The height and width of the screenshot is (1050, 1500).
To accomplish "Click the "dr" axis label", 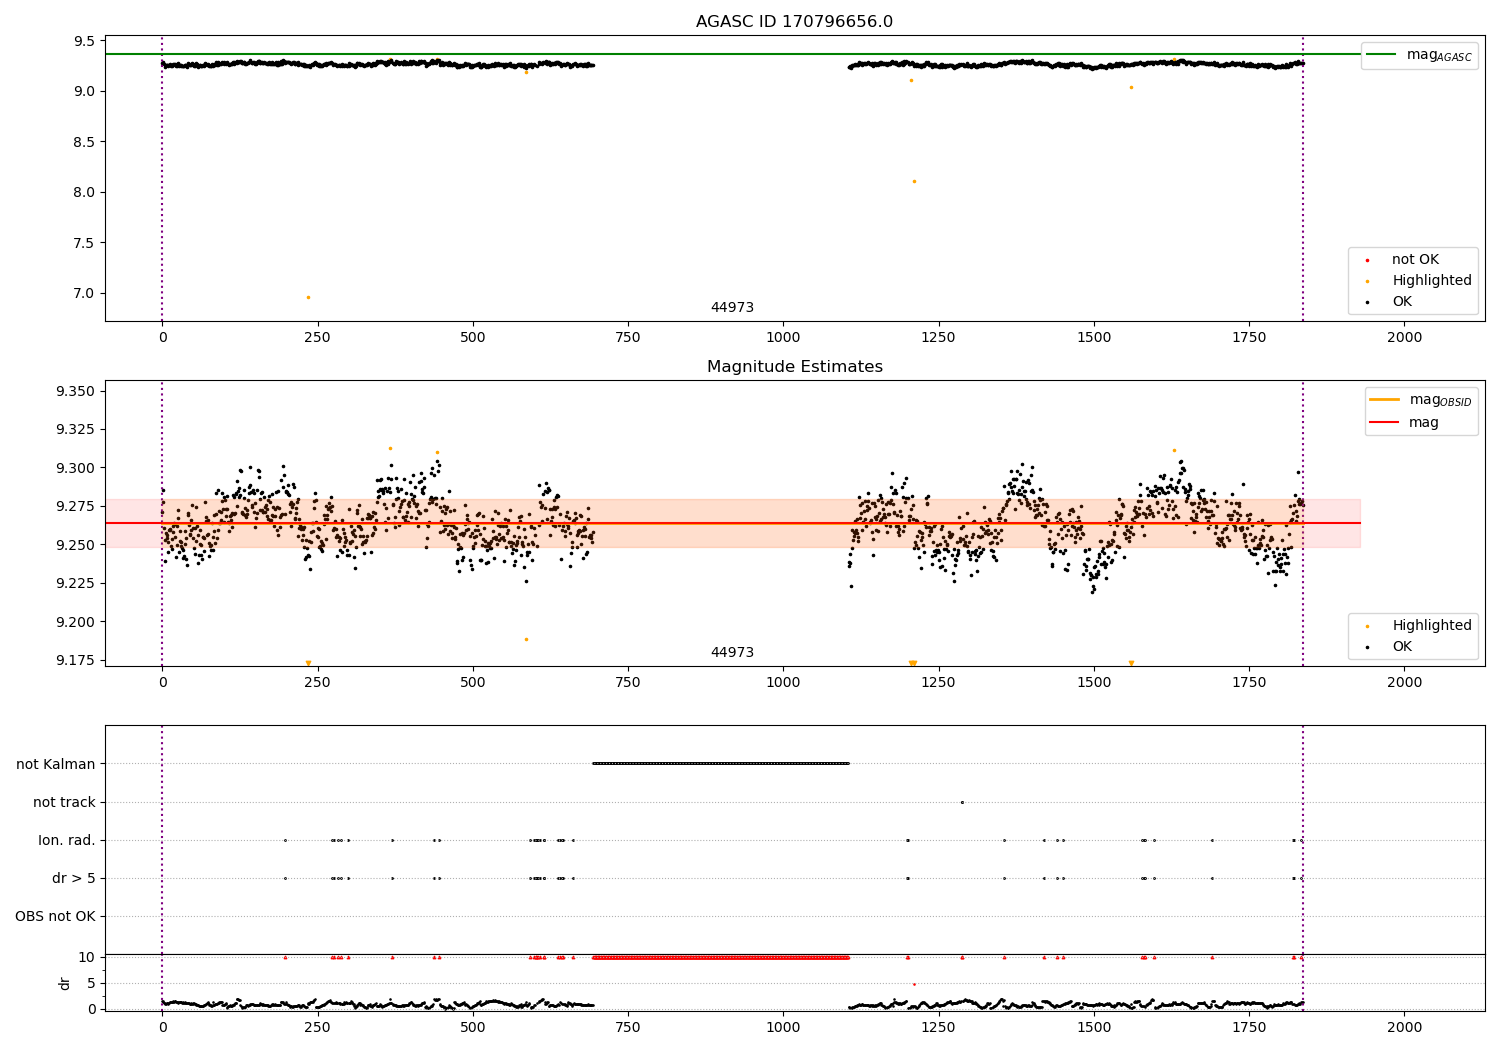I will [65, 983].
